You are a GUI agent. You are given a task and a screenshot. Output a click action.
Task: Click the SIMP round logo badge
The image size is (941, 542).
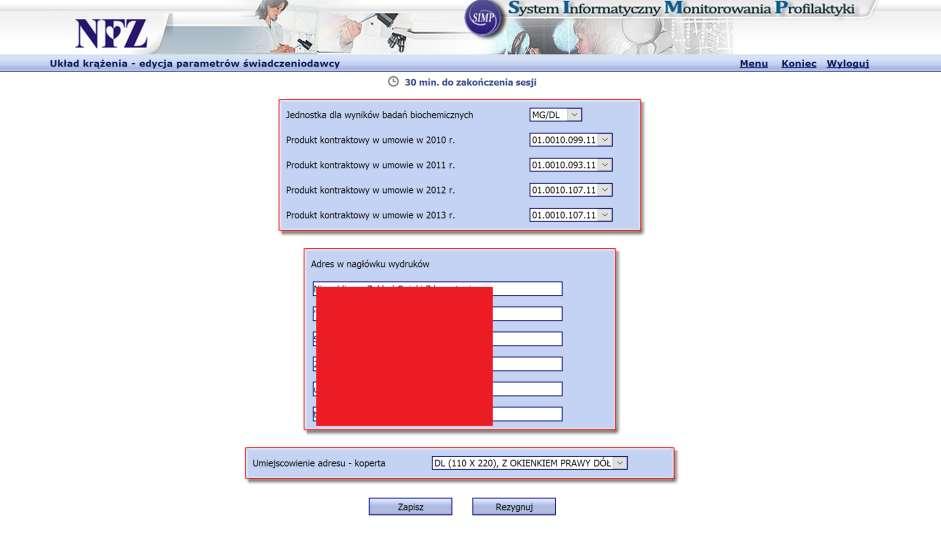(x=484, y=19)
